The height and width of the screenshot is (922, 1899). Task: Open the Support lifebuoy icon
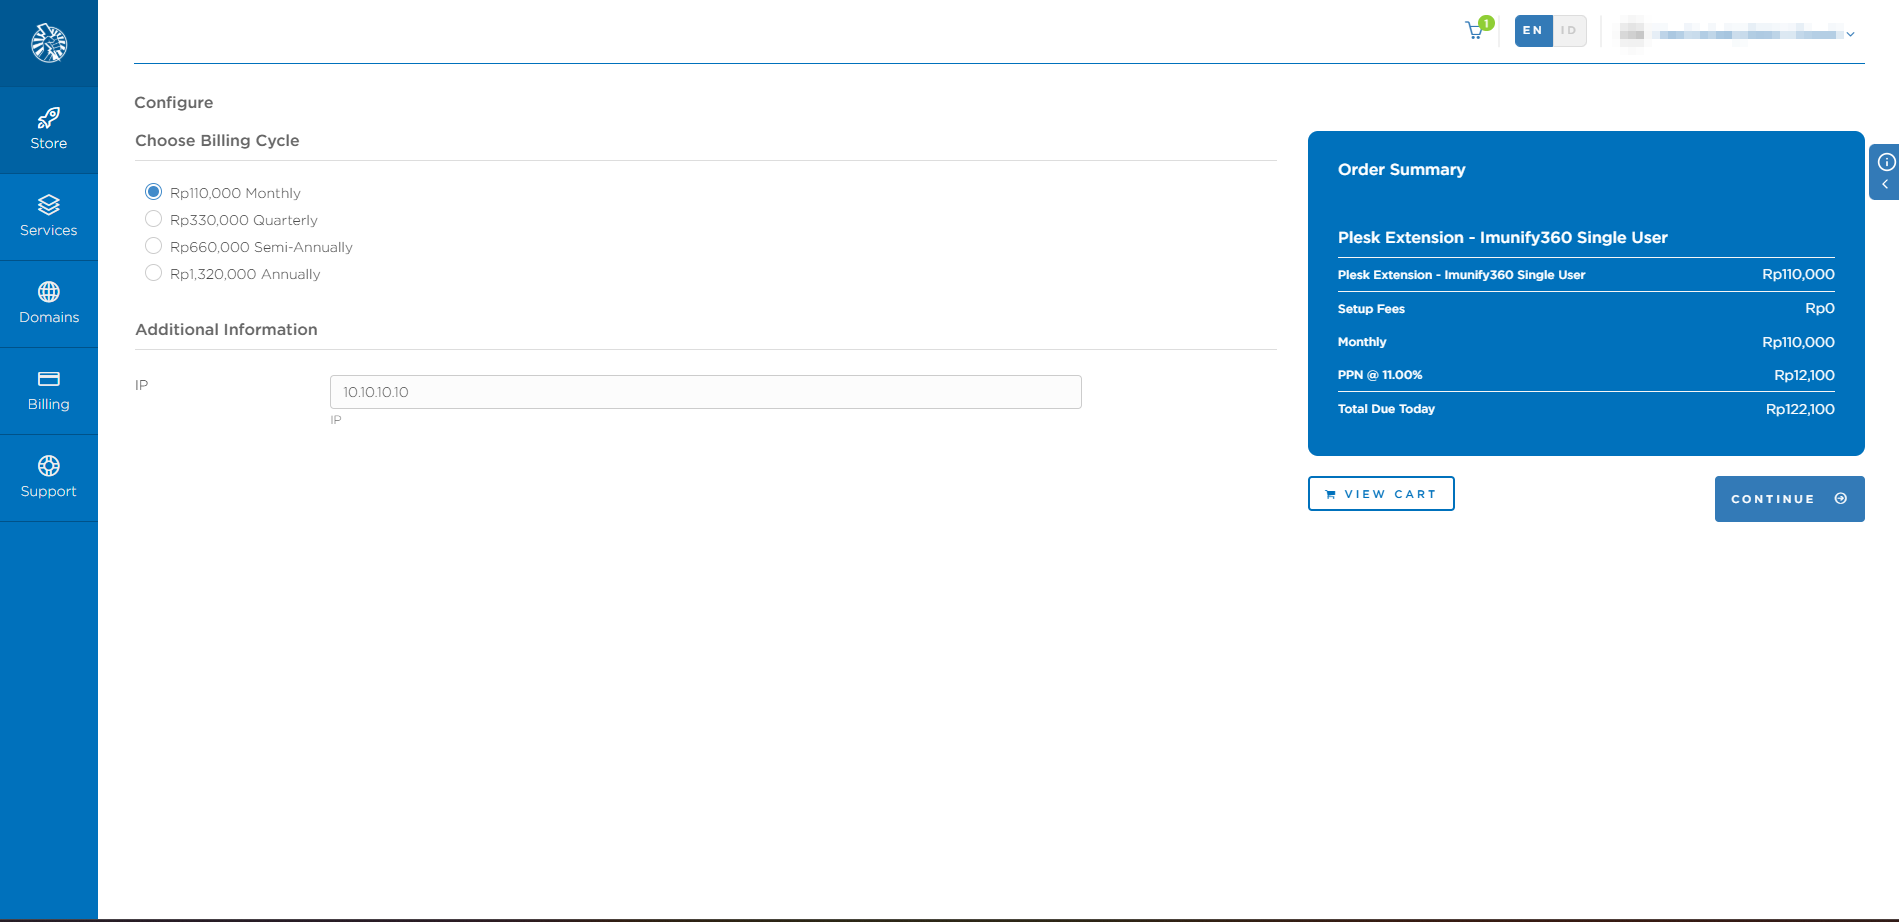(x=48, y=466)
